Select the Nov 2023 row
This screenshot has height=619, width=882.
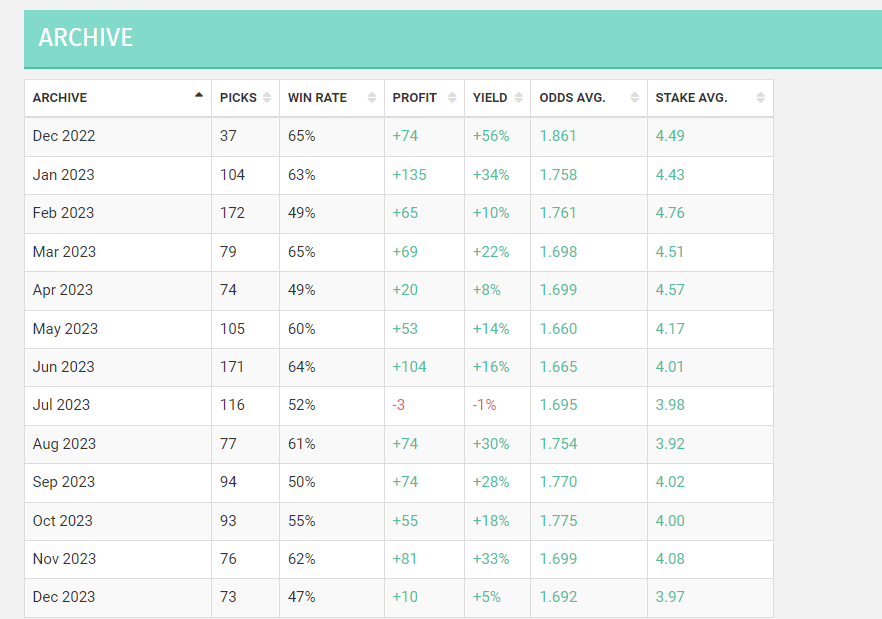tap(399, 559)
